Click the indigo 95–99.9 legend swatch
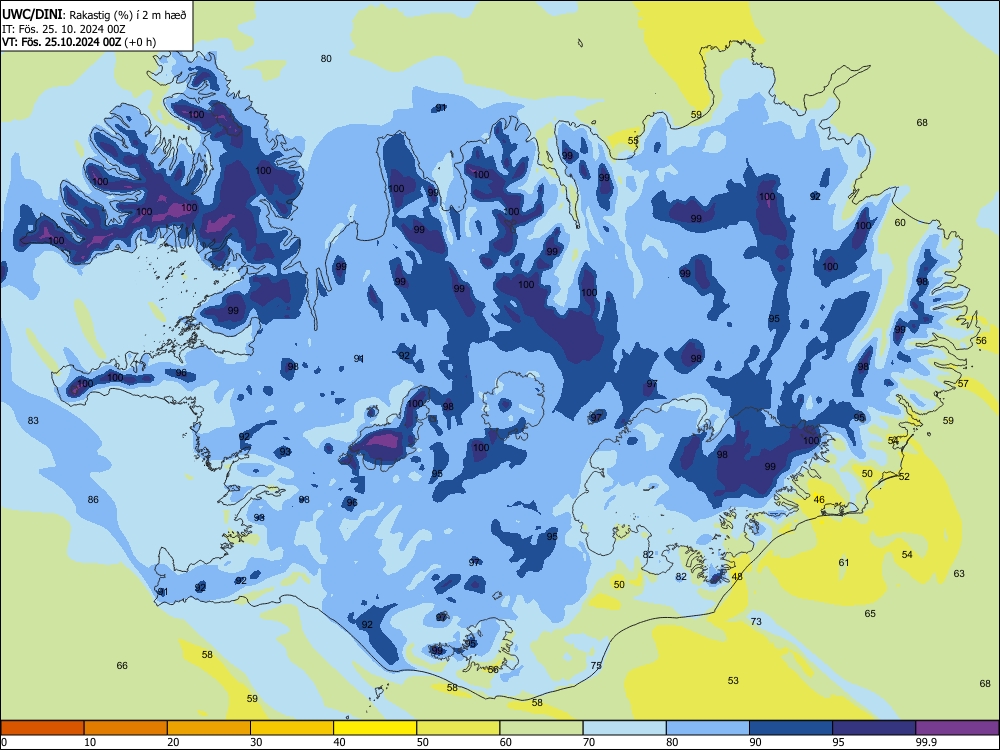 click(874, 728)
